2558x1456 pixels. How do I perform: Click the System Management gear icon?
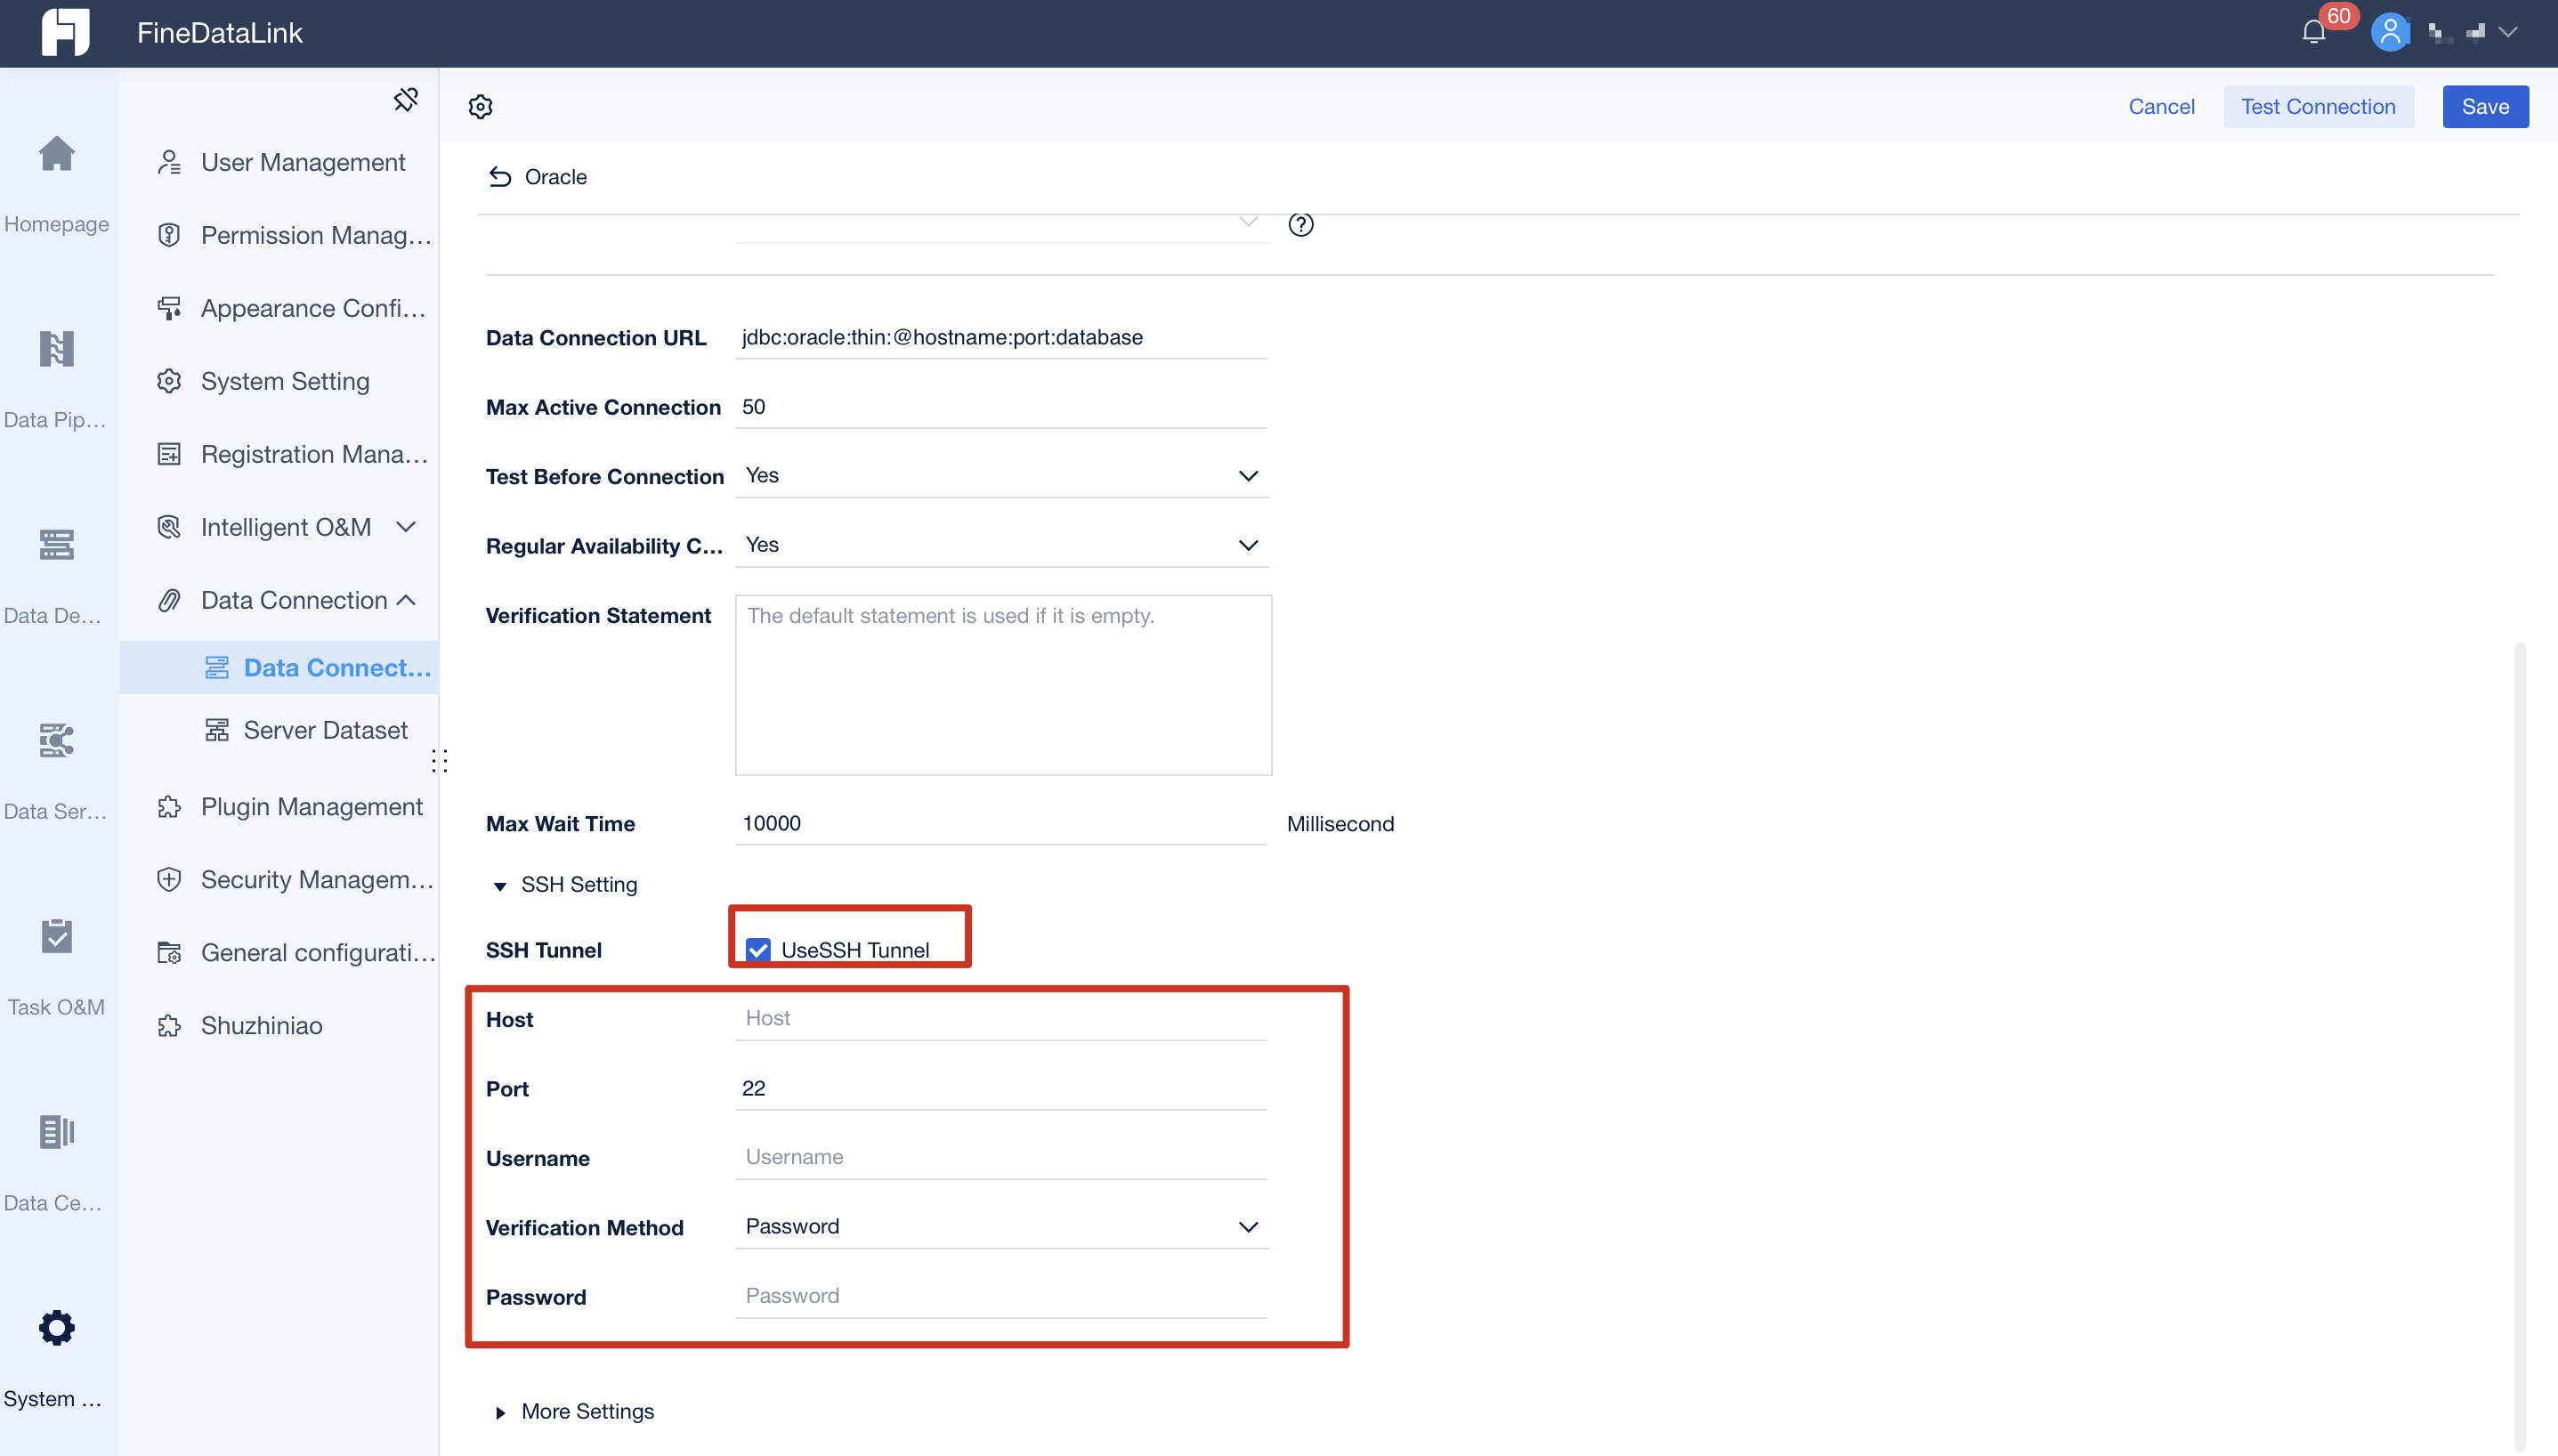pos(56,1328)
